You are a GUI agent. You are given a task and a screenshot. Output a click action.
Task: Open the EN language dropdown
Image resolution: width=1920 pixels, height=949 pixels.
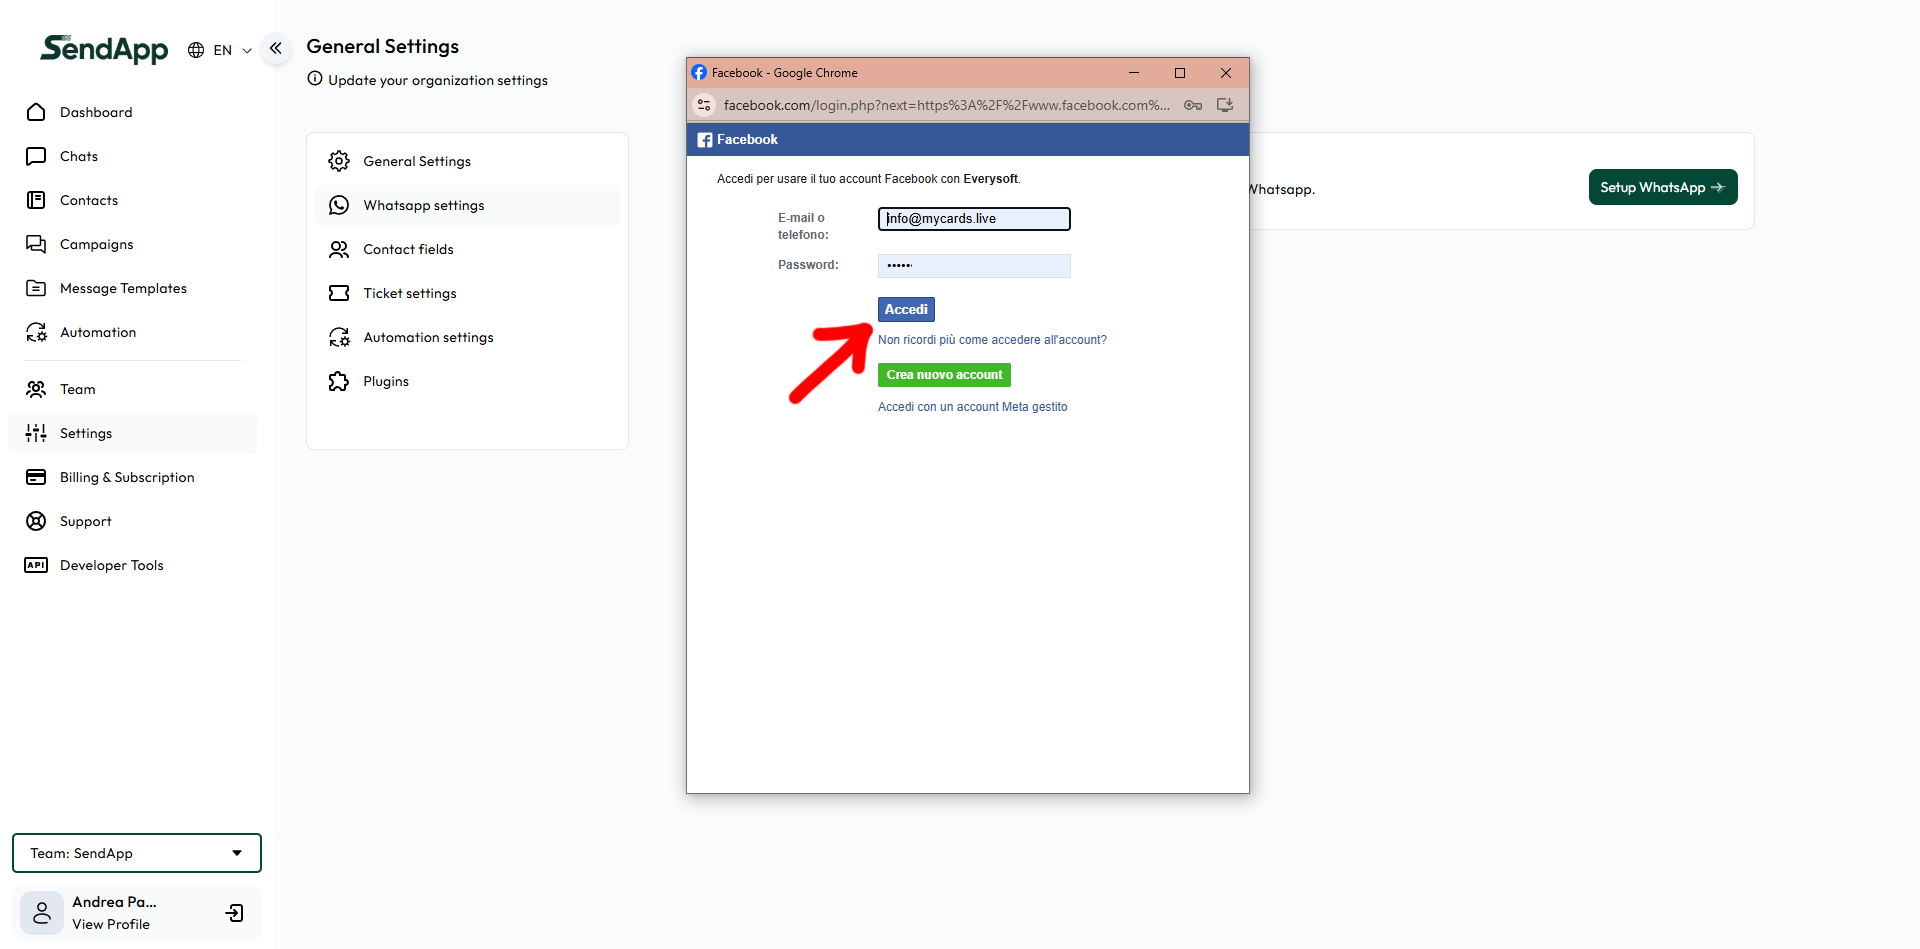click(232, 50)
